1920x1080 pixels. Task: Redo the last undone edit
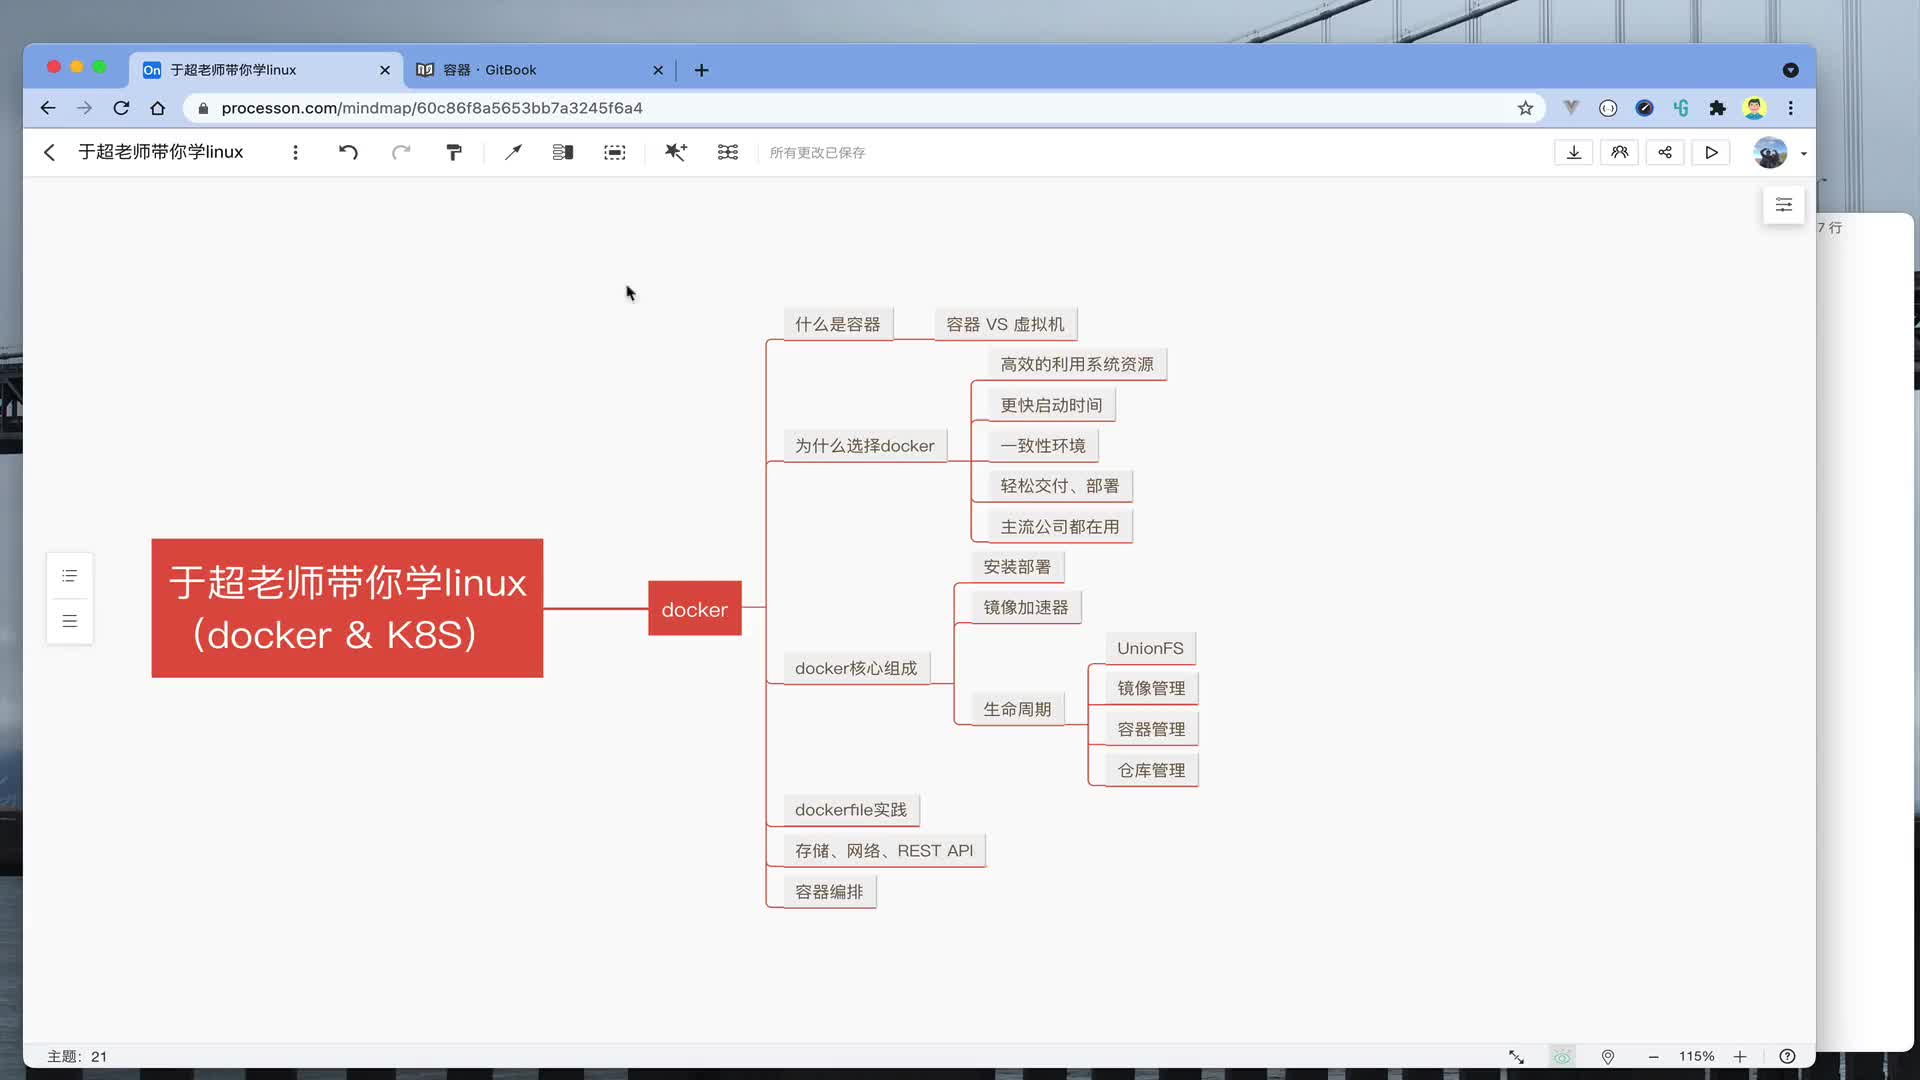coord(401,152)
